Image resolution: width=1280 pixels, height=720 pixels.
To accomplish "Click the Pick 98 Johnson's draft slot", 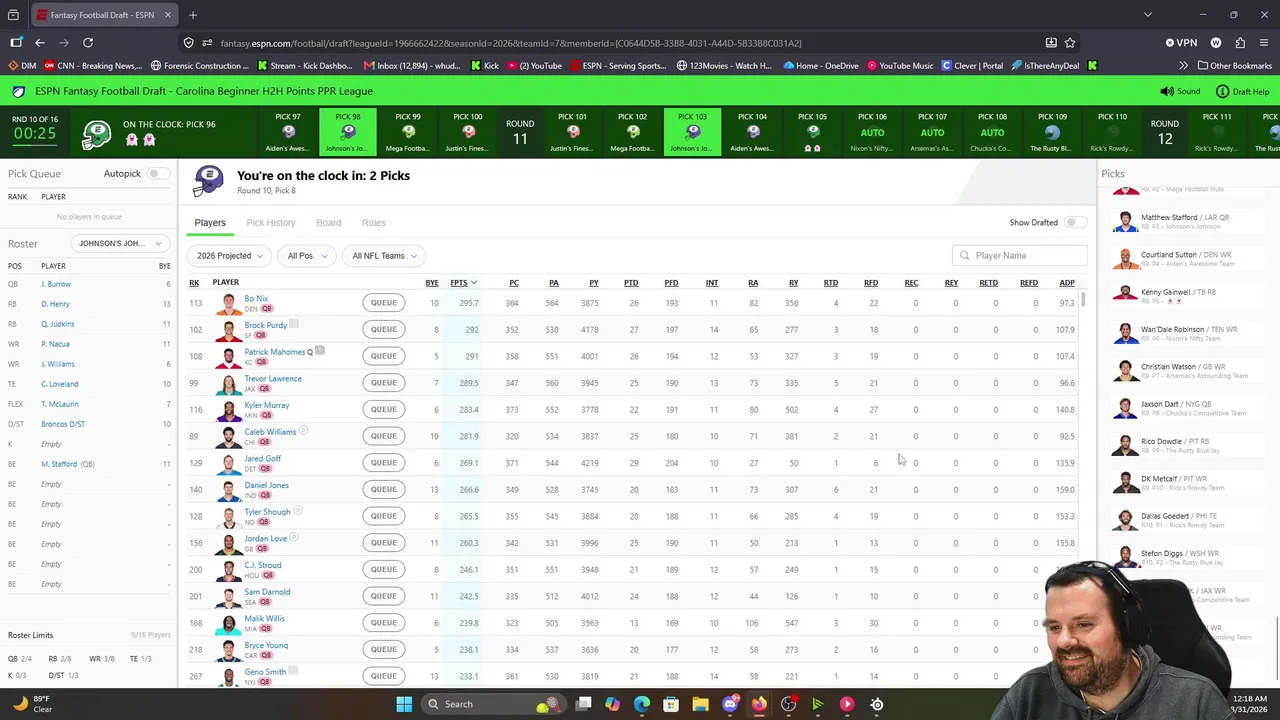I will (348, 131).
